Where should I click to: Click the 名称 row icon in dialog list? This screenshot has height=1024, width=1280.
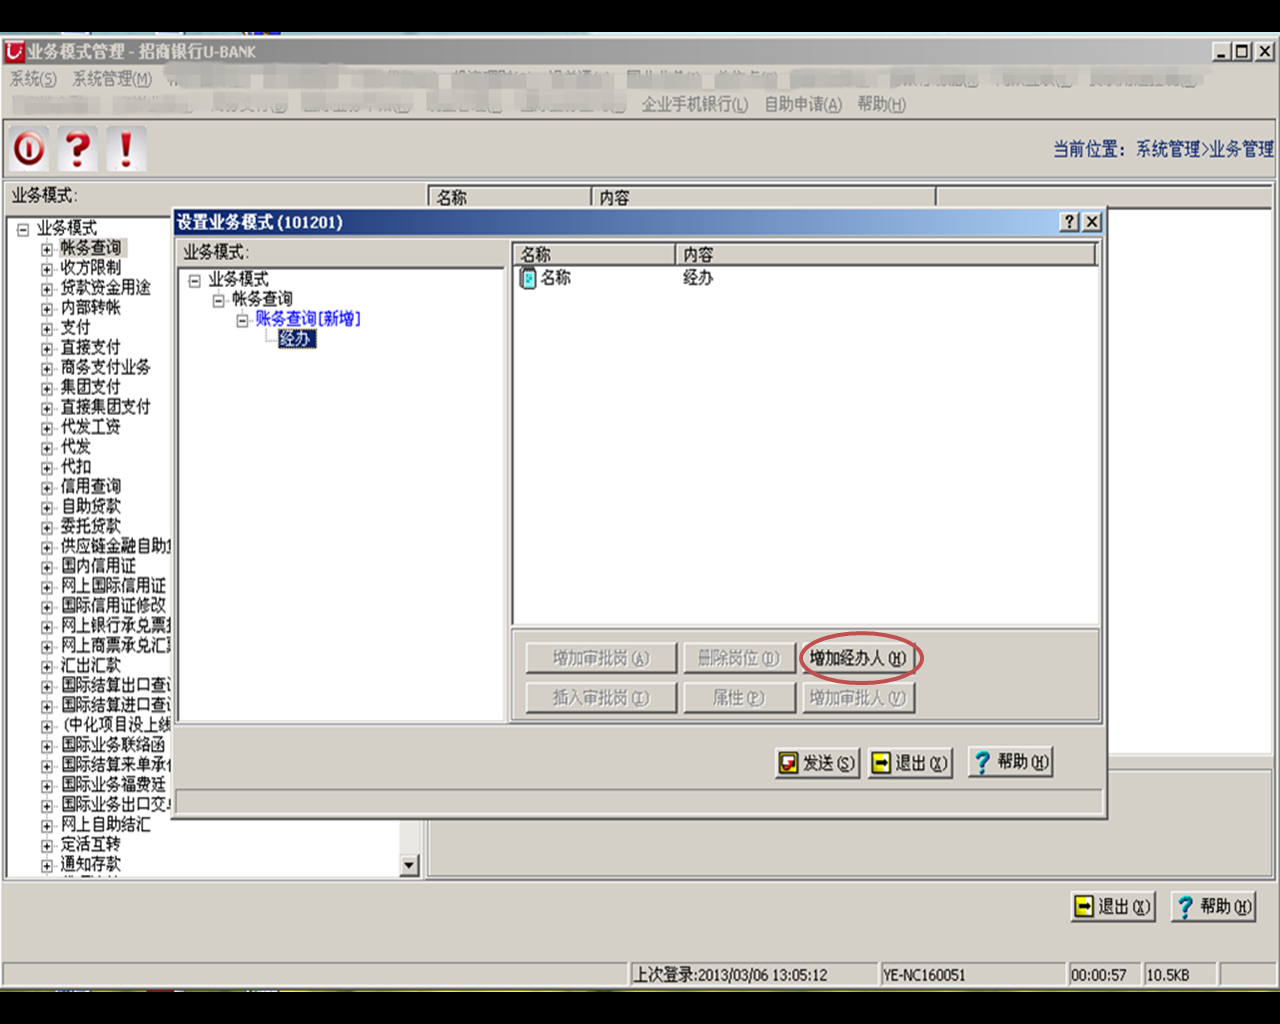pos(528,278)
